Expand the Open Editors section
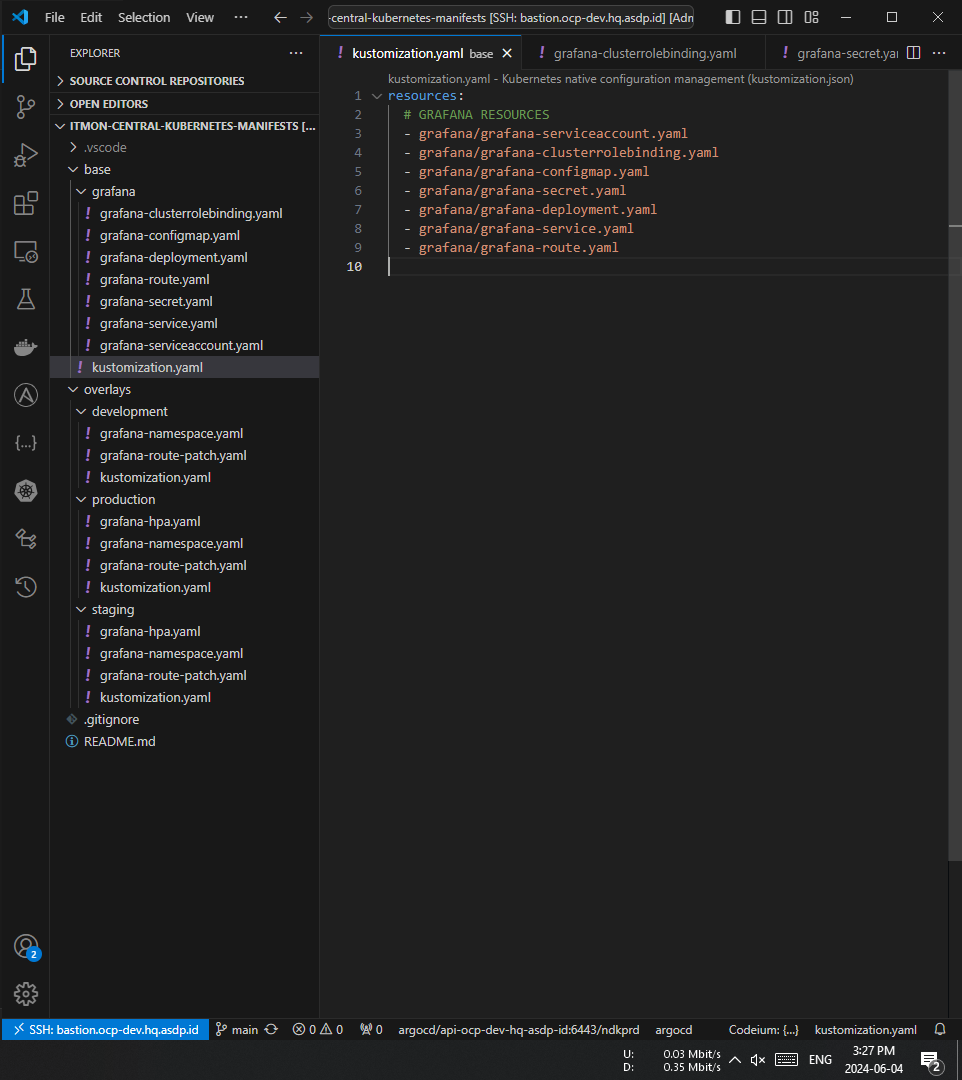 point(185,103)
